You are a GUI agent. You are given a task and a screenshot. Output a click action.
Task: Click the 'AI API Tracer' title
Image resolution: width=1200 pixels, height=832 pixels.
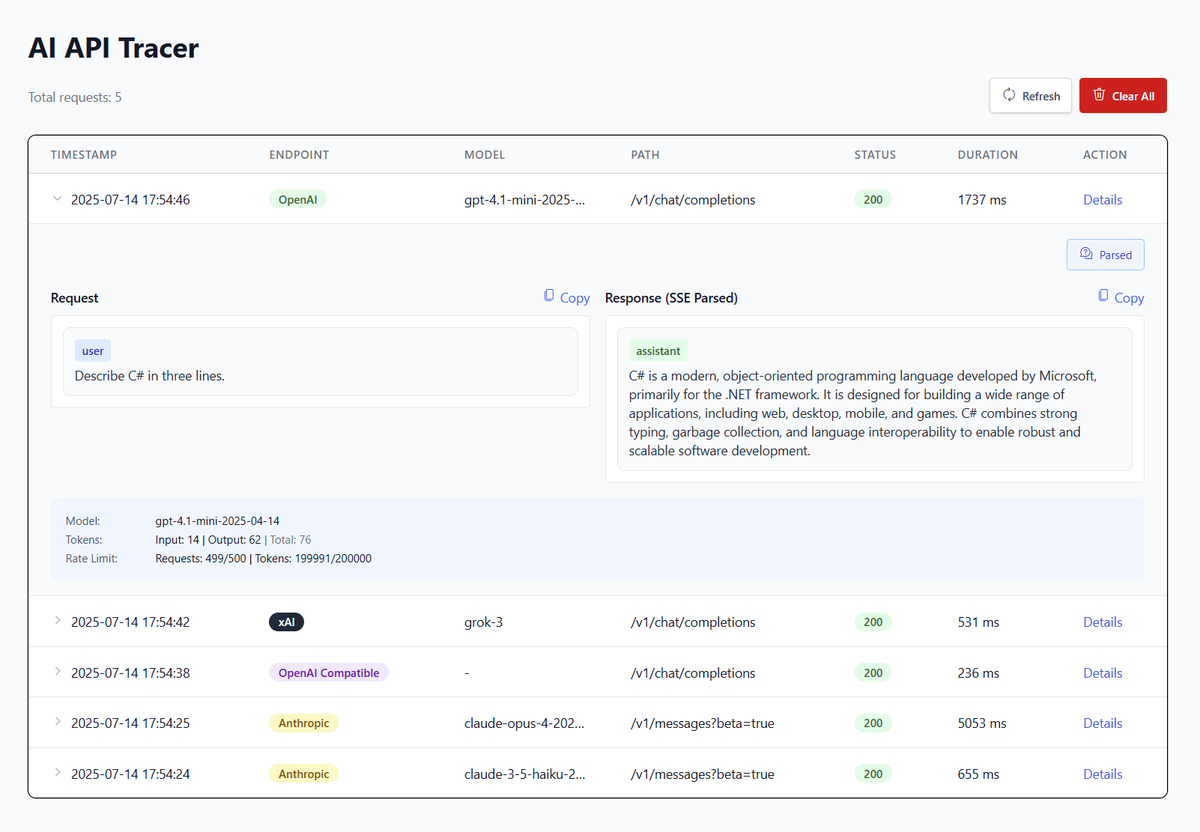click(x=113, y=47)
